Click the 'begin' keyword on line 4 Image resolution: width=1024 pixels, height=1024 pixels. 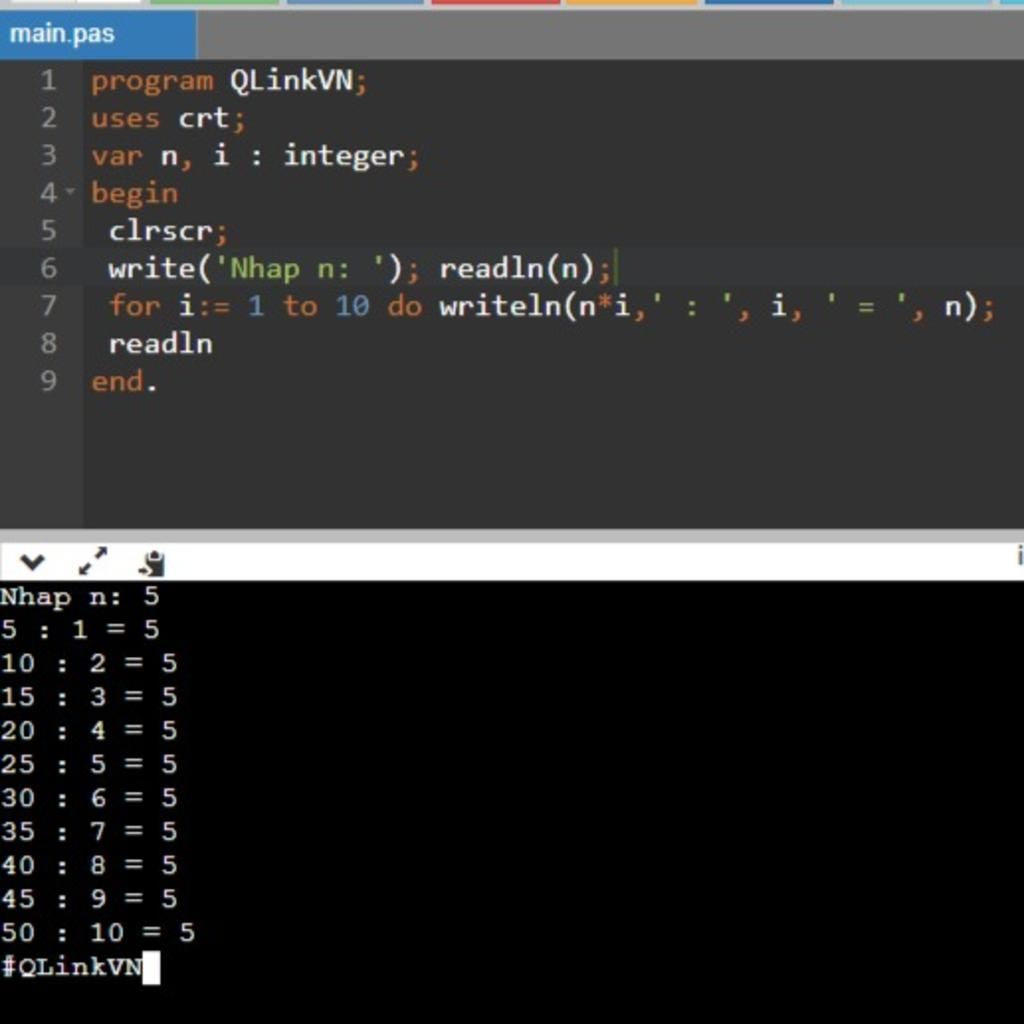[x=135, y=194]
